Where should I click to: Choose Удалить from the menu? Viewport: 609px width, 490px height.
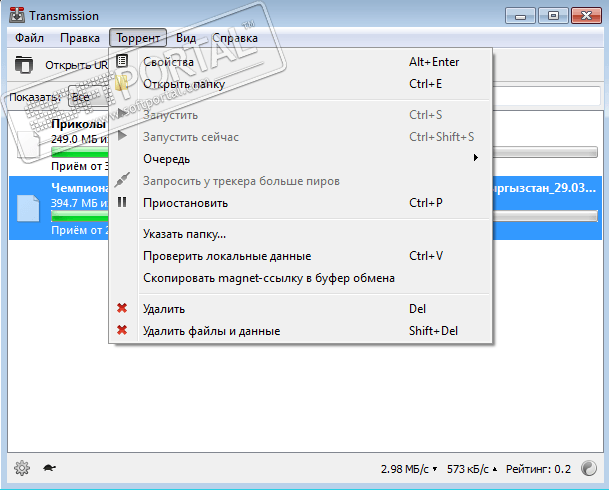[300, 309]
